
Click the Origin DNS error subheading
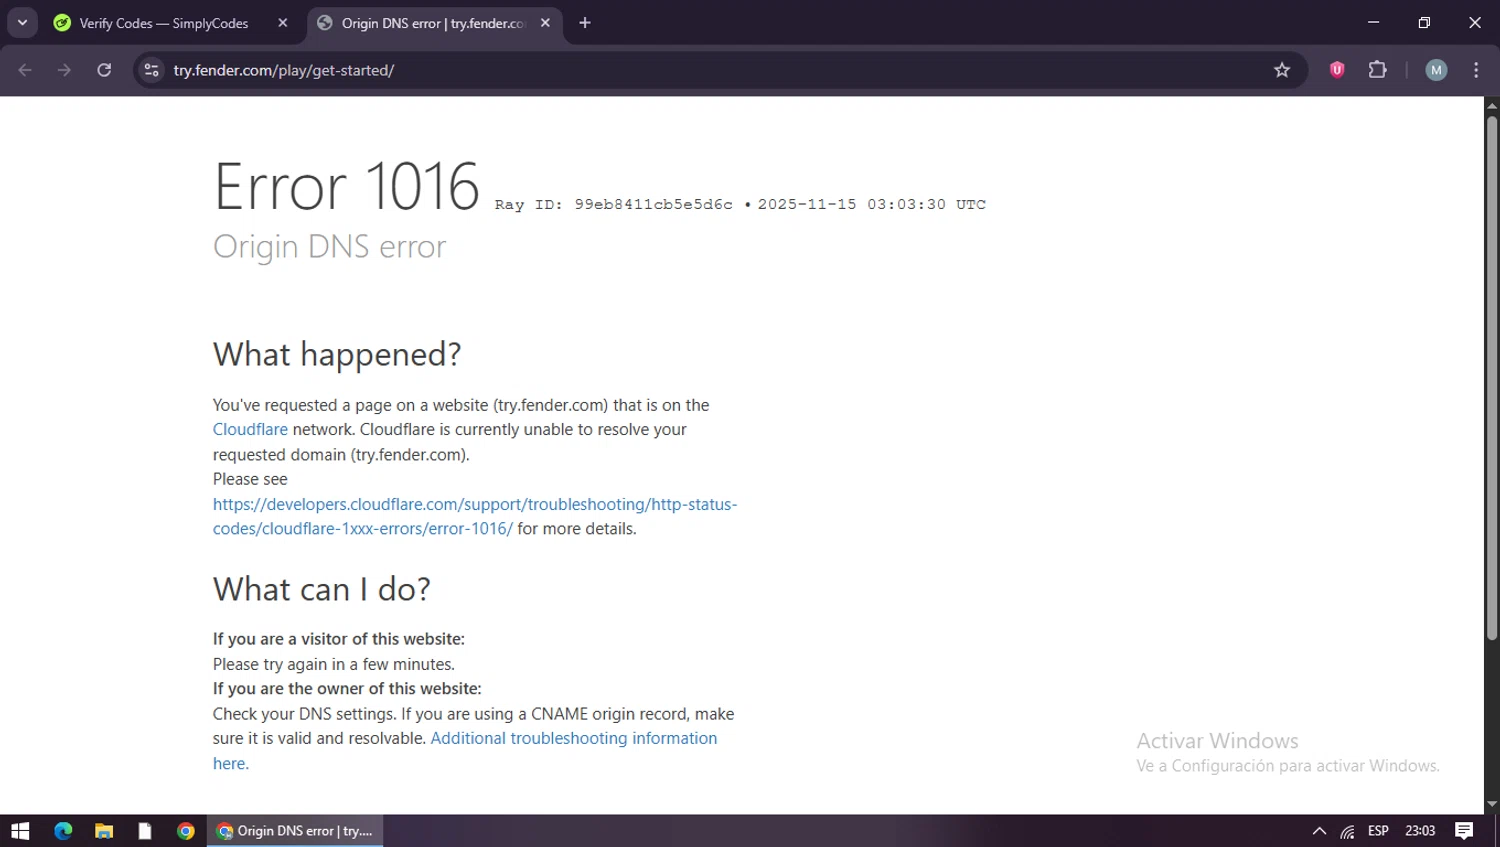click(329, 247)
